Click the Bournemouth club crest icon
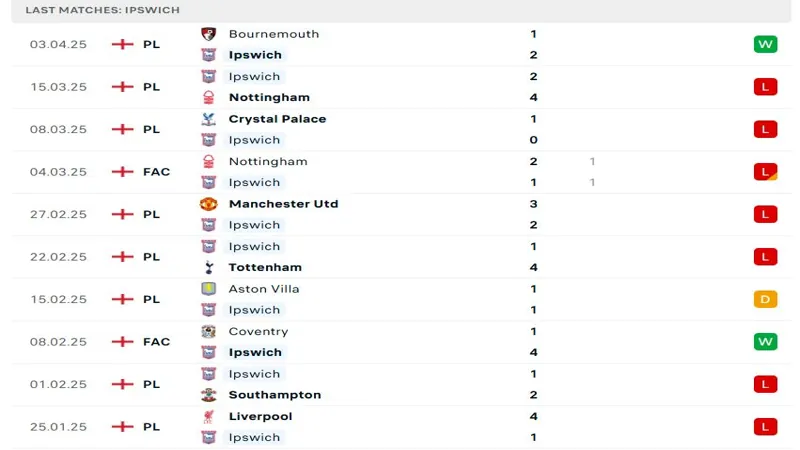The height and width of the screenshot is (450, 800). click(208, 34)
